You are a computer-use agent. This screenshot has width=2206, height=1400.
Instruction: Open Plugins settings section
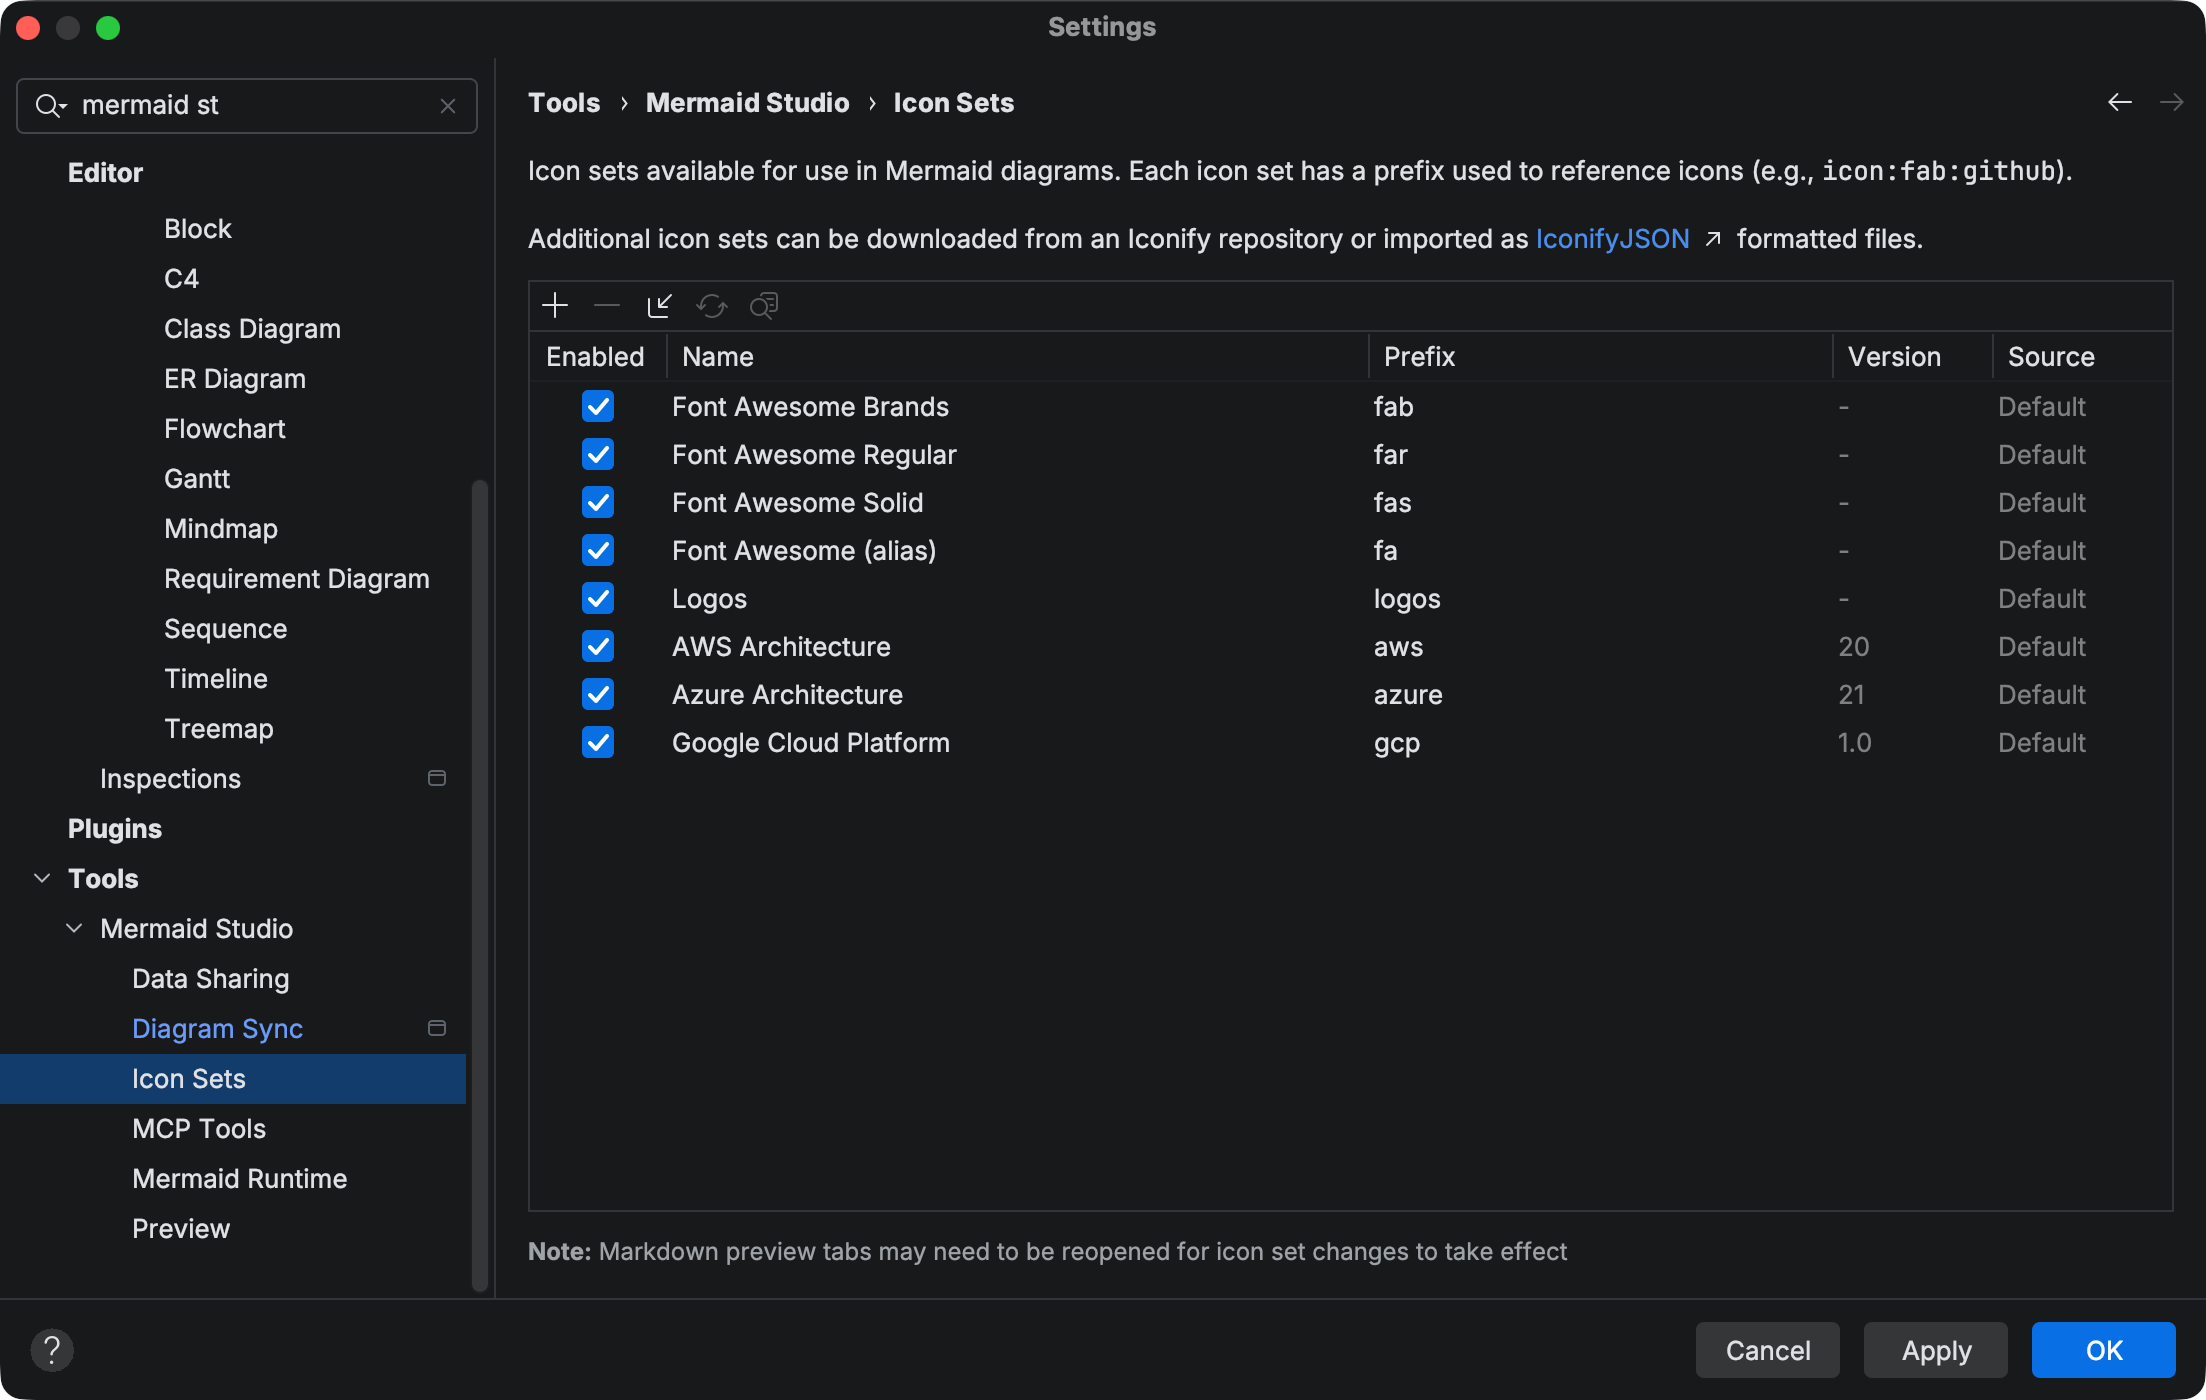tap(114, 828)
